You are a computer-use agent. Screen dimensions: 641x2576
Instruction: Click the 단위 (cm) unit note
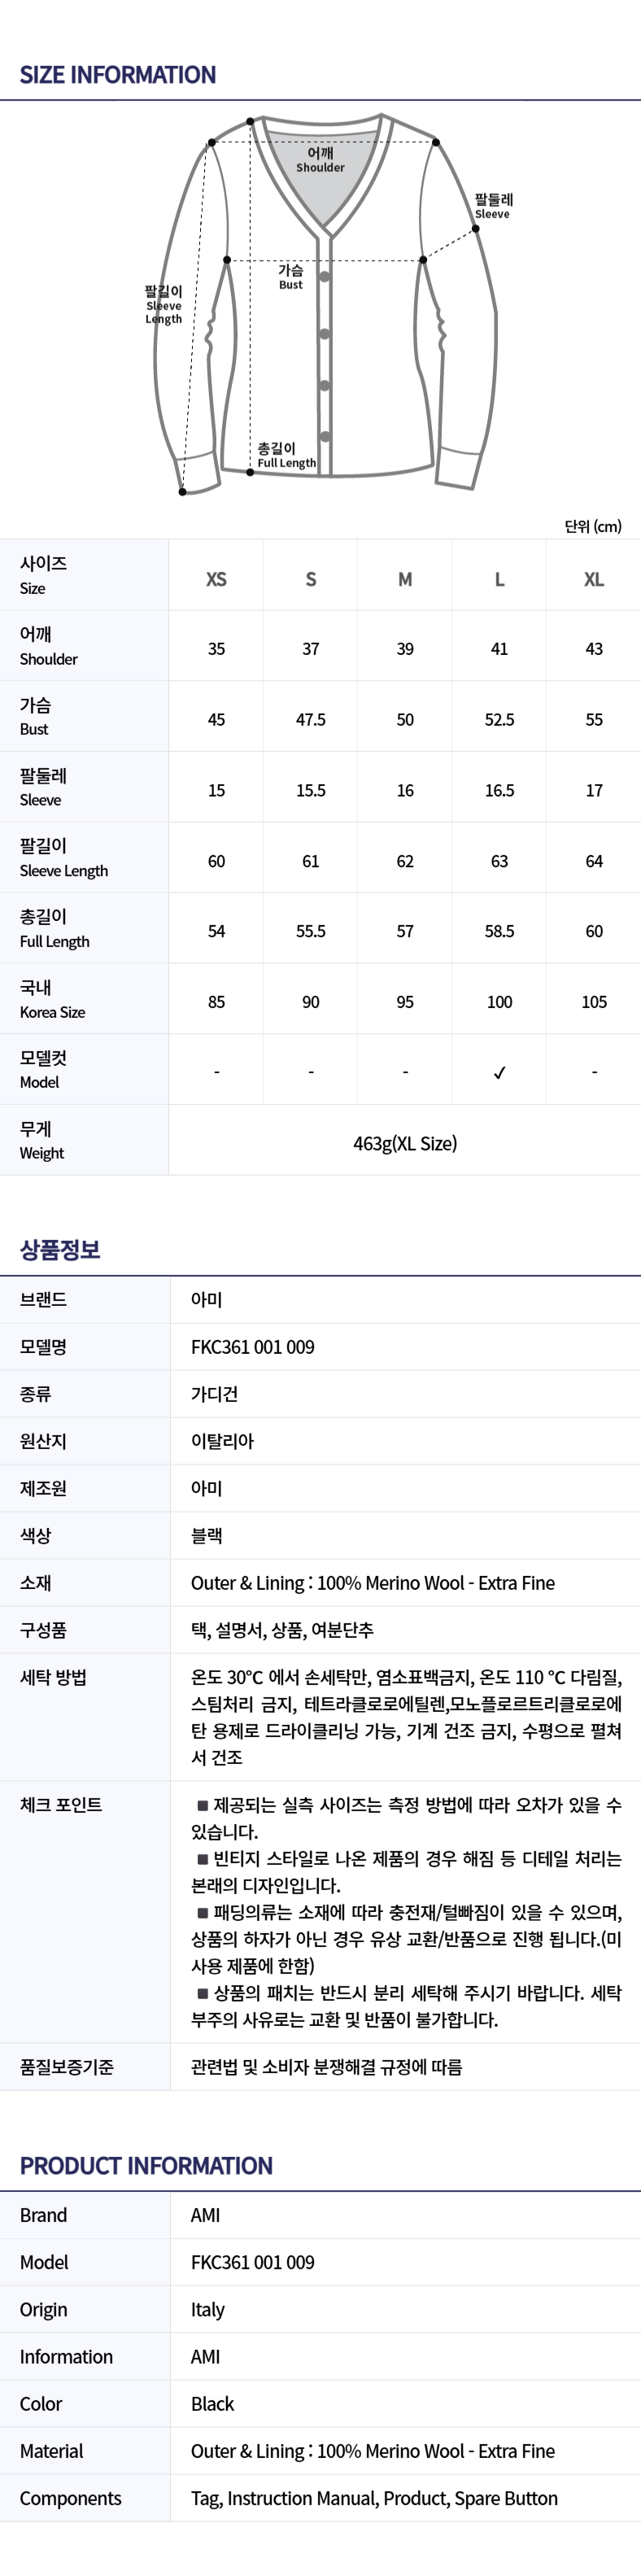(x=593, y=526)
